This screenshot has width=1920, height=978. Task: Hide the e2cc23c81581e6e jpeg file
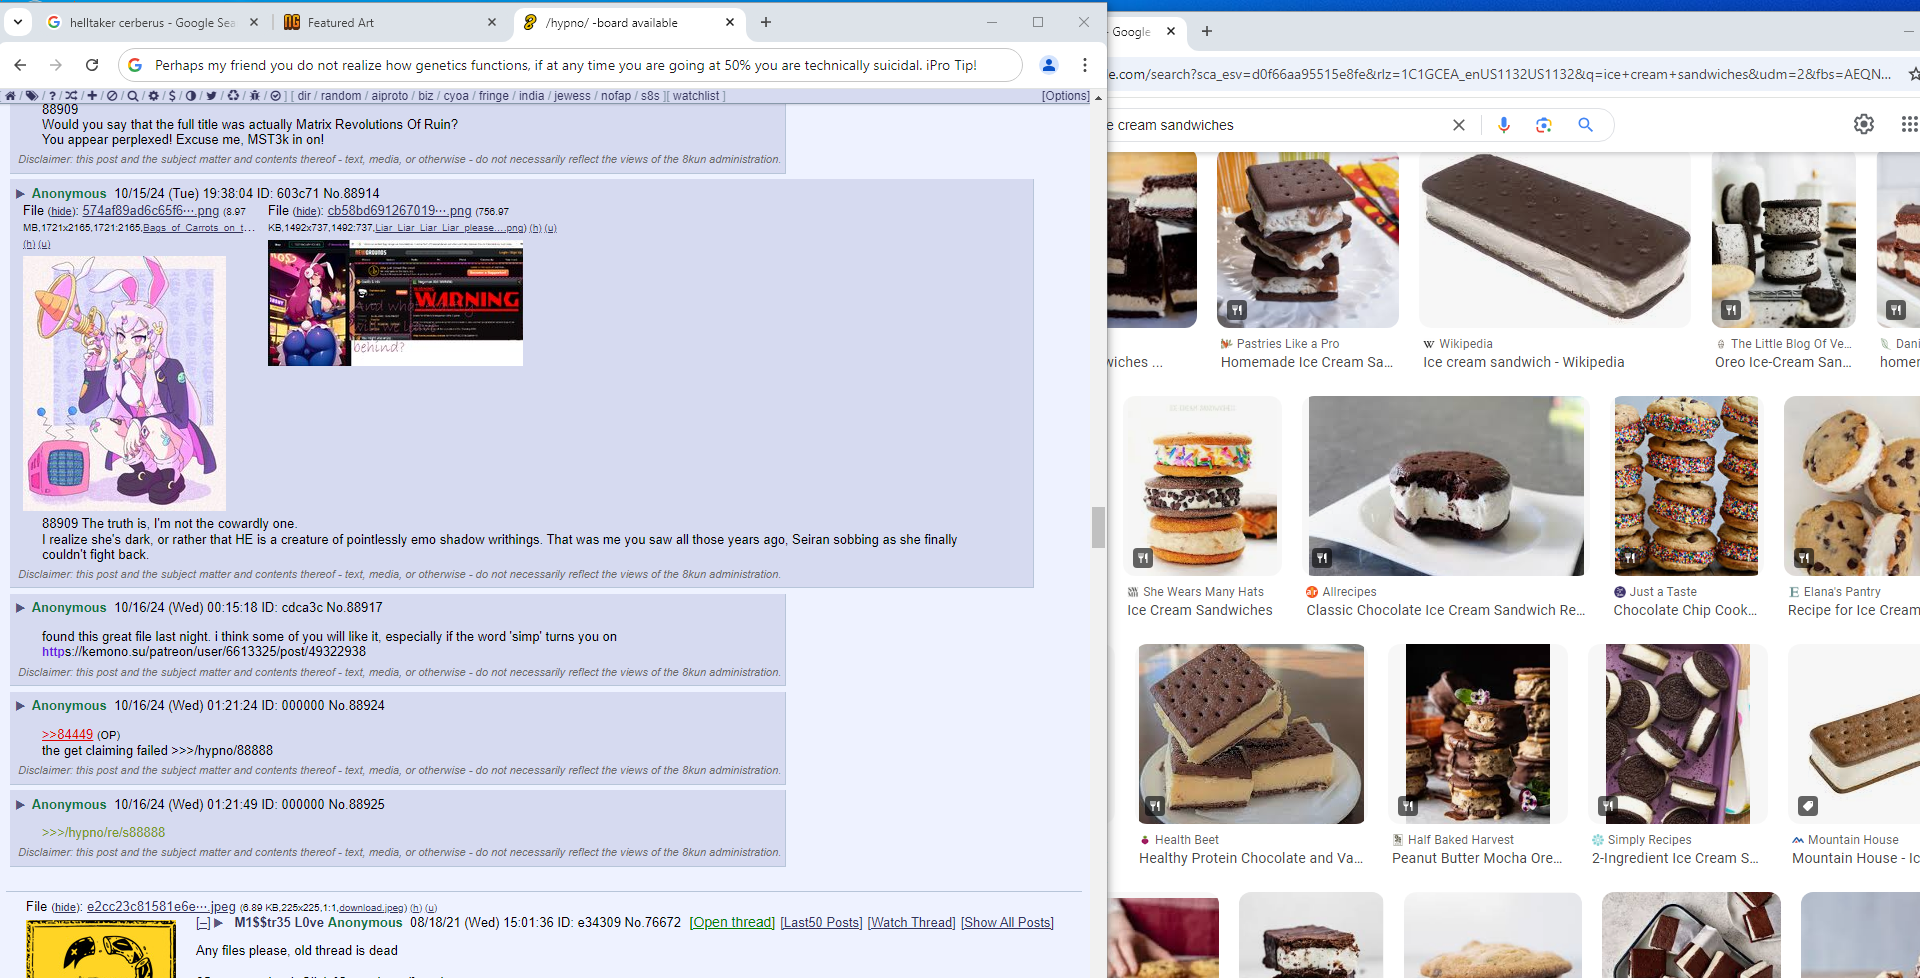tap(66, 907)
